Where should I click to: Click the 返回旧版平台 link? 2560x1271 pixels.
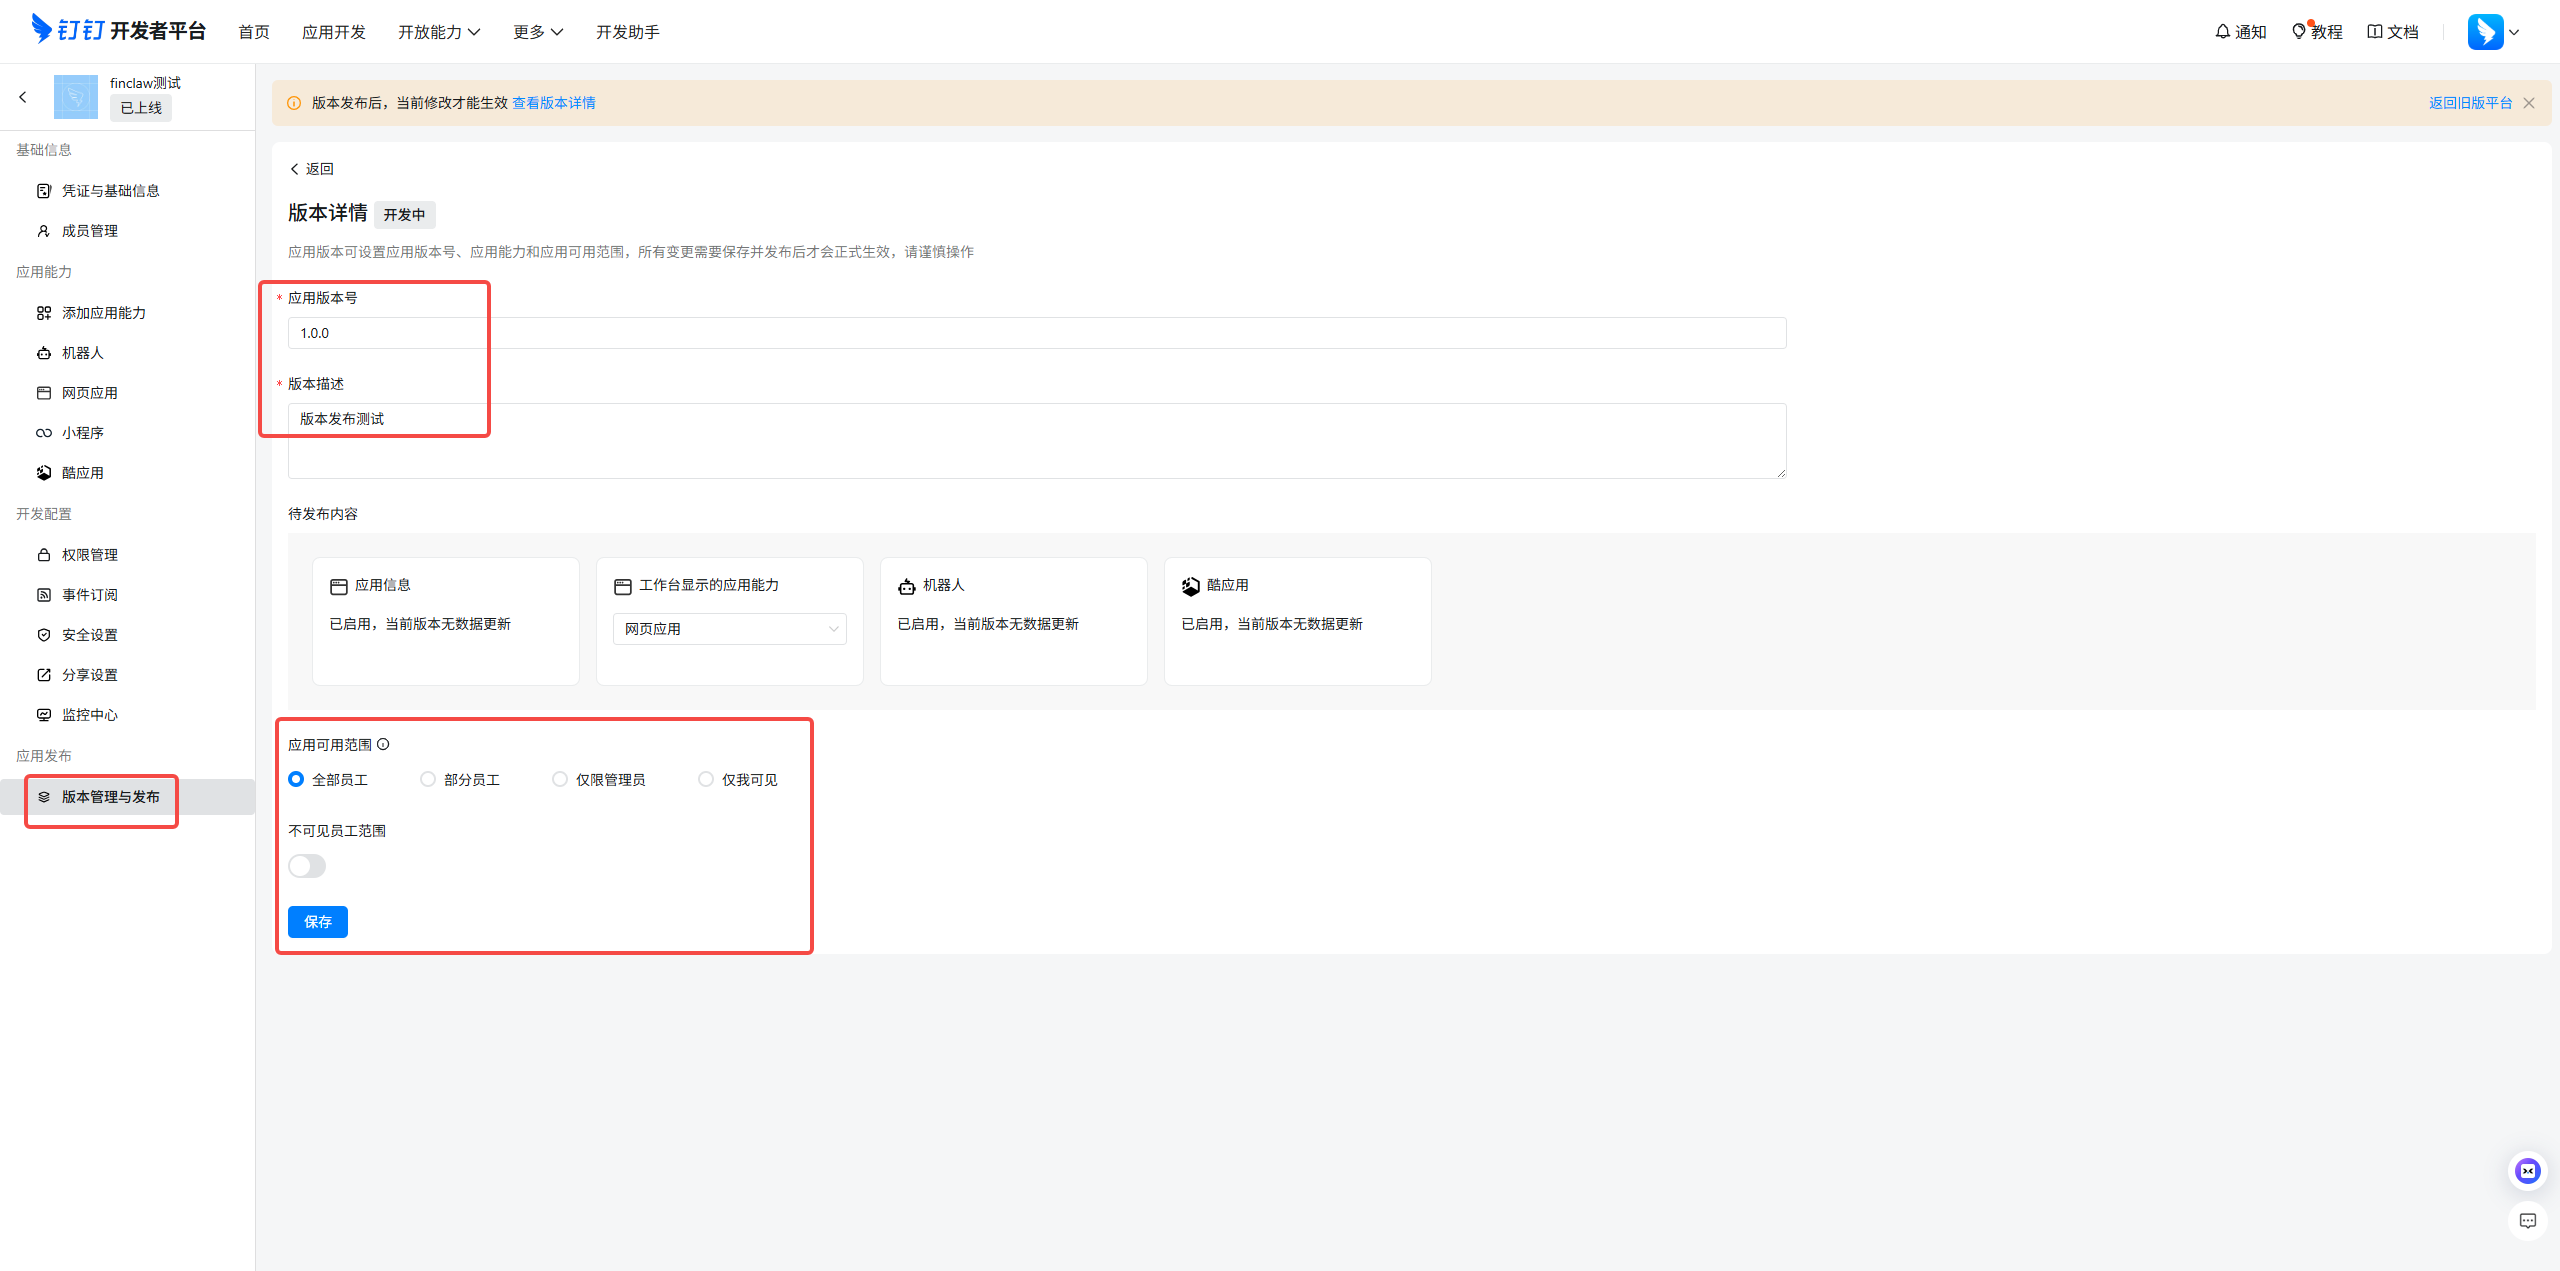(x=2471, y=103)
